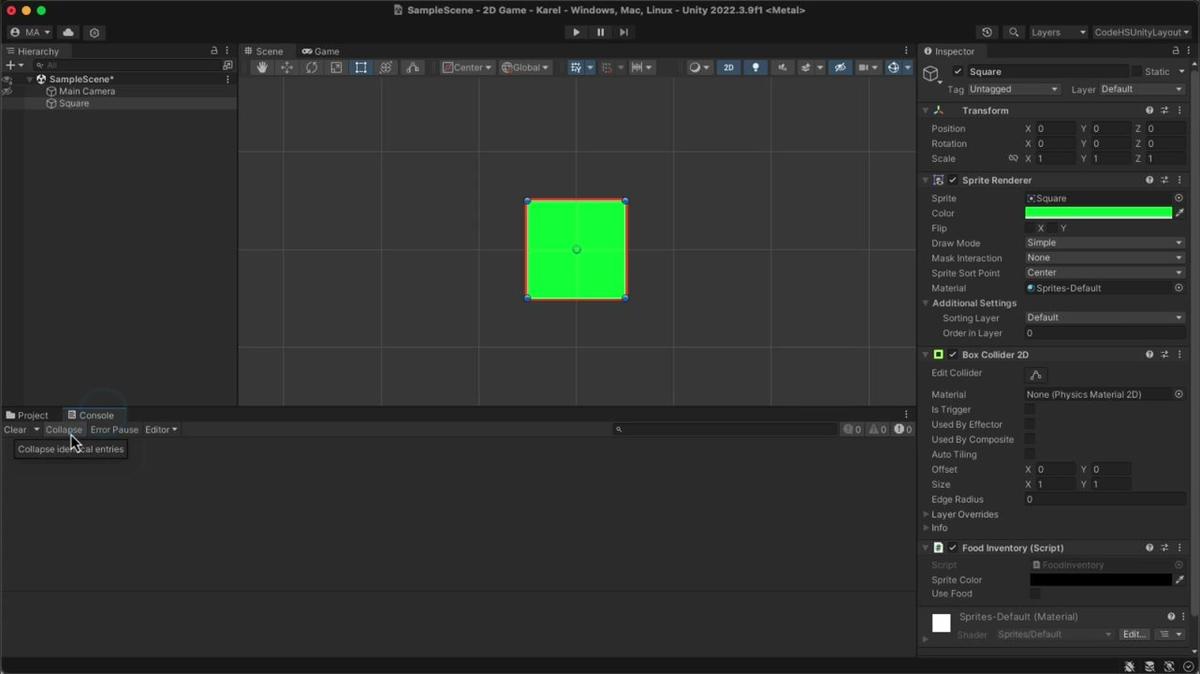Open Sprite object picker circle
Image resolution: width=1200 pixels, height=674 pixels.
point(1179,198)
